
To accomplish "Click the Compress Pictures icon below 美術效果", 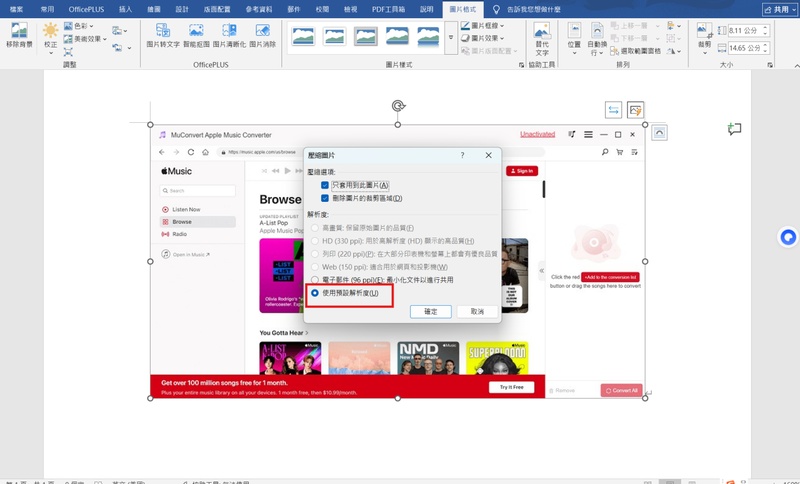I will coord(68,52).
